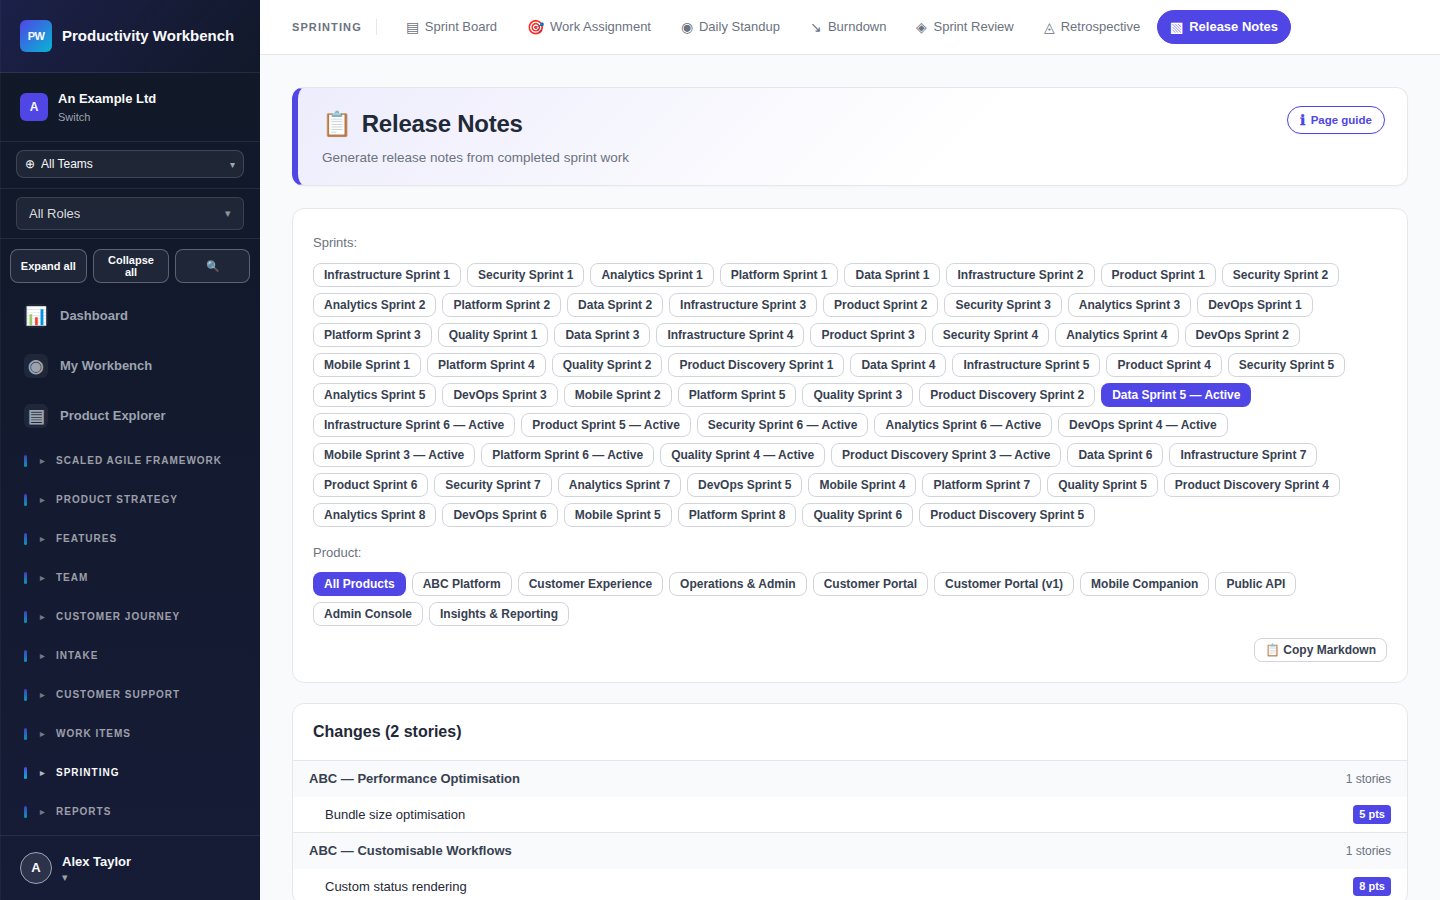Select Infrastructure Sprint 1 chip

[387, 275]
